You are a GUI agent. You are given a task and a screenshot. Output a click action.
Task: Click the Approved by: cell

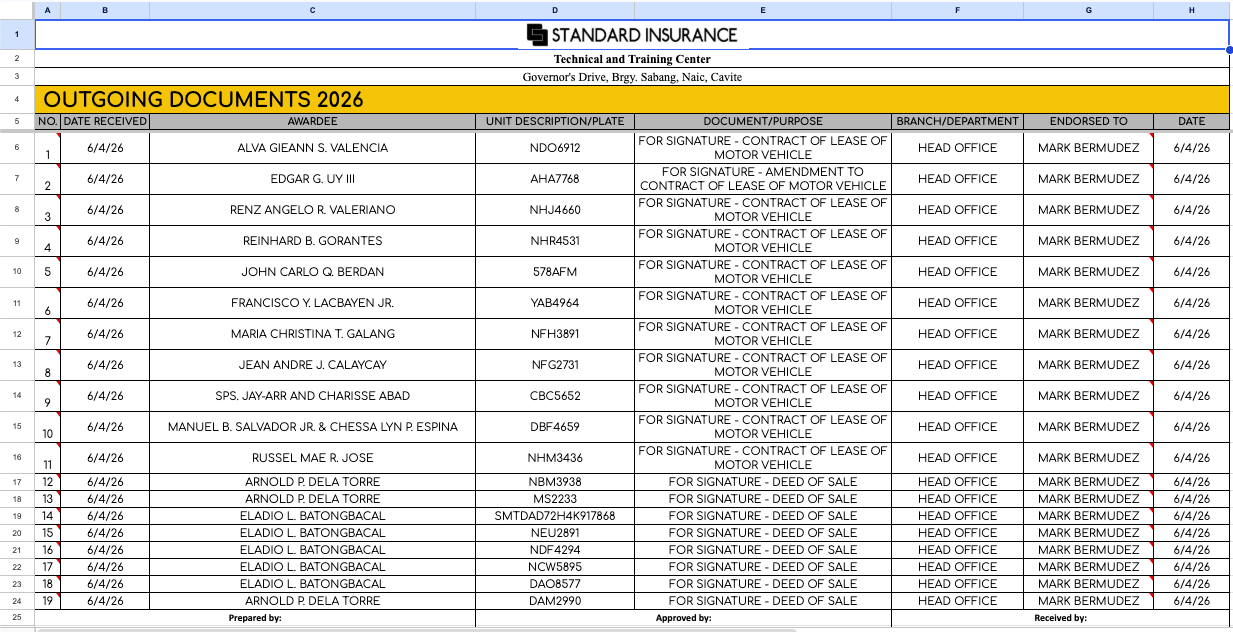(x=683, y=618)
